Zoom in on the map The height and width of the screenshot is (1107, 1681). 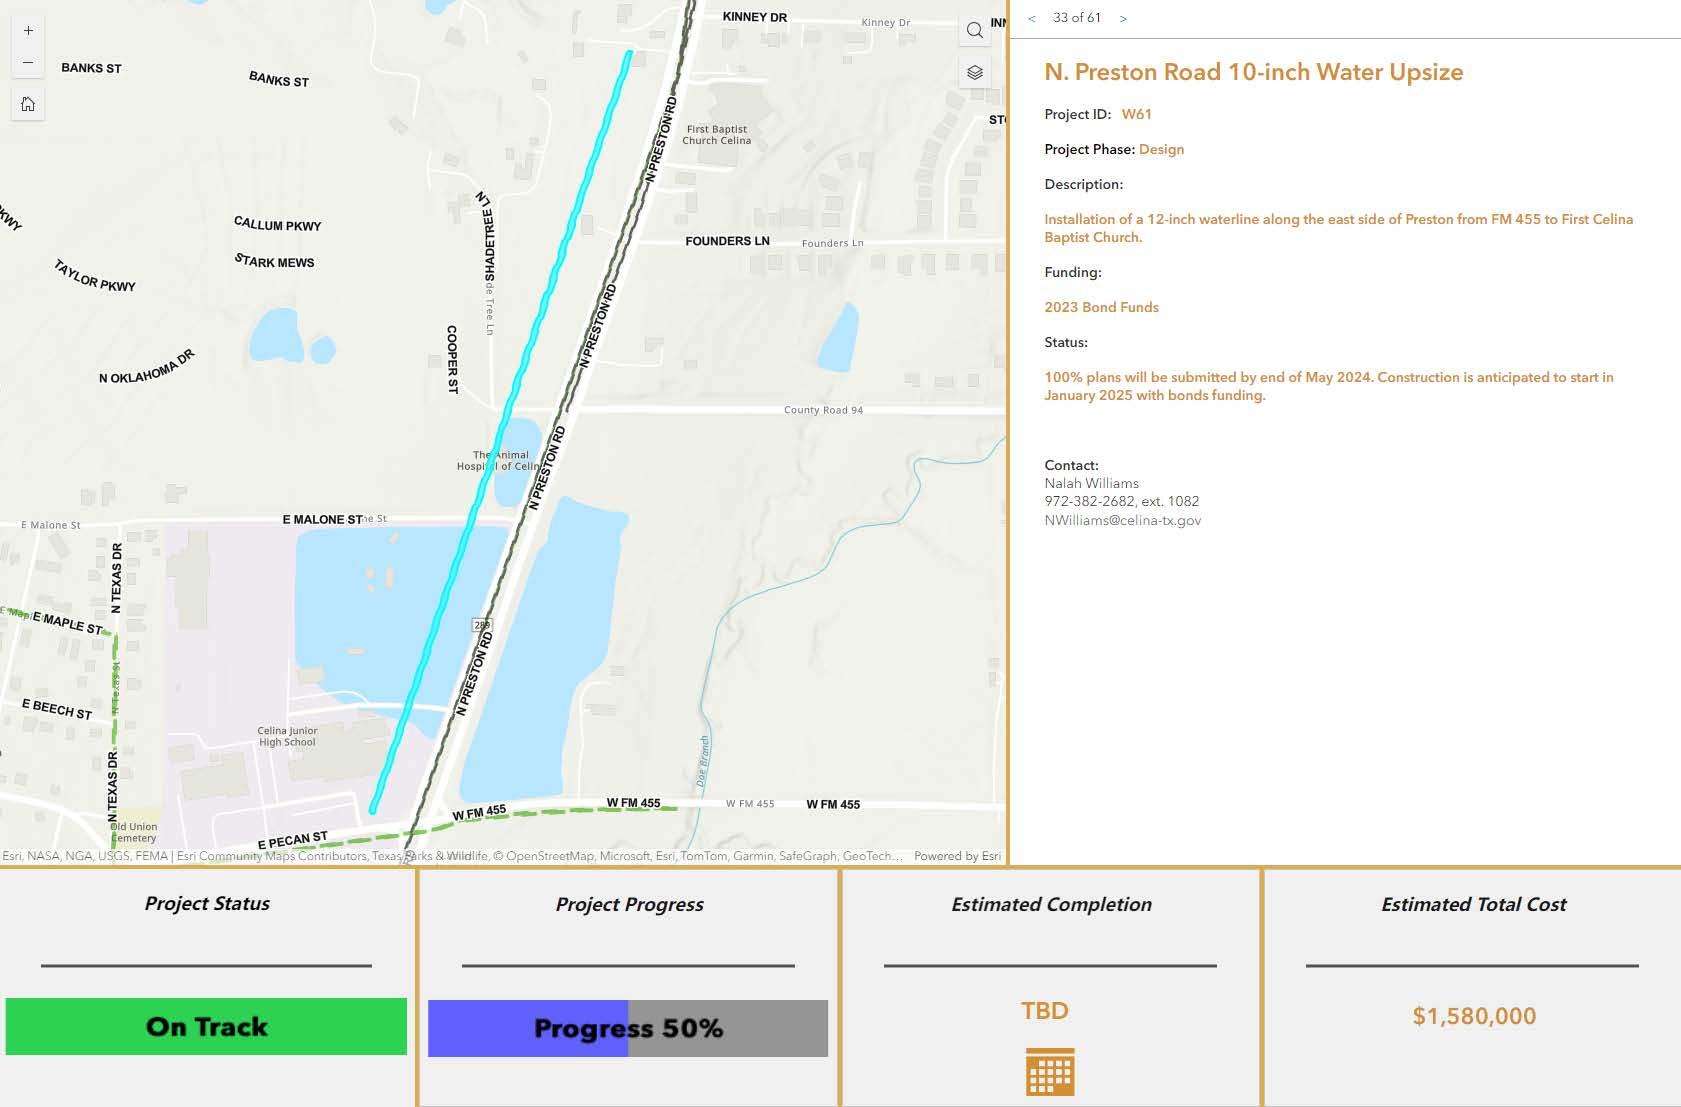pos(28,30)
